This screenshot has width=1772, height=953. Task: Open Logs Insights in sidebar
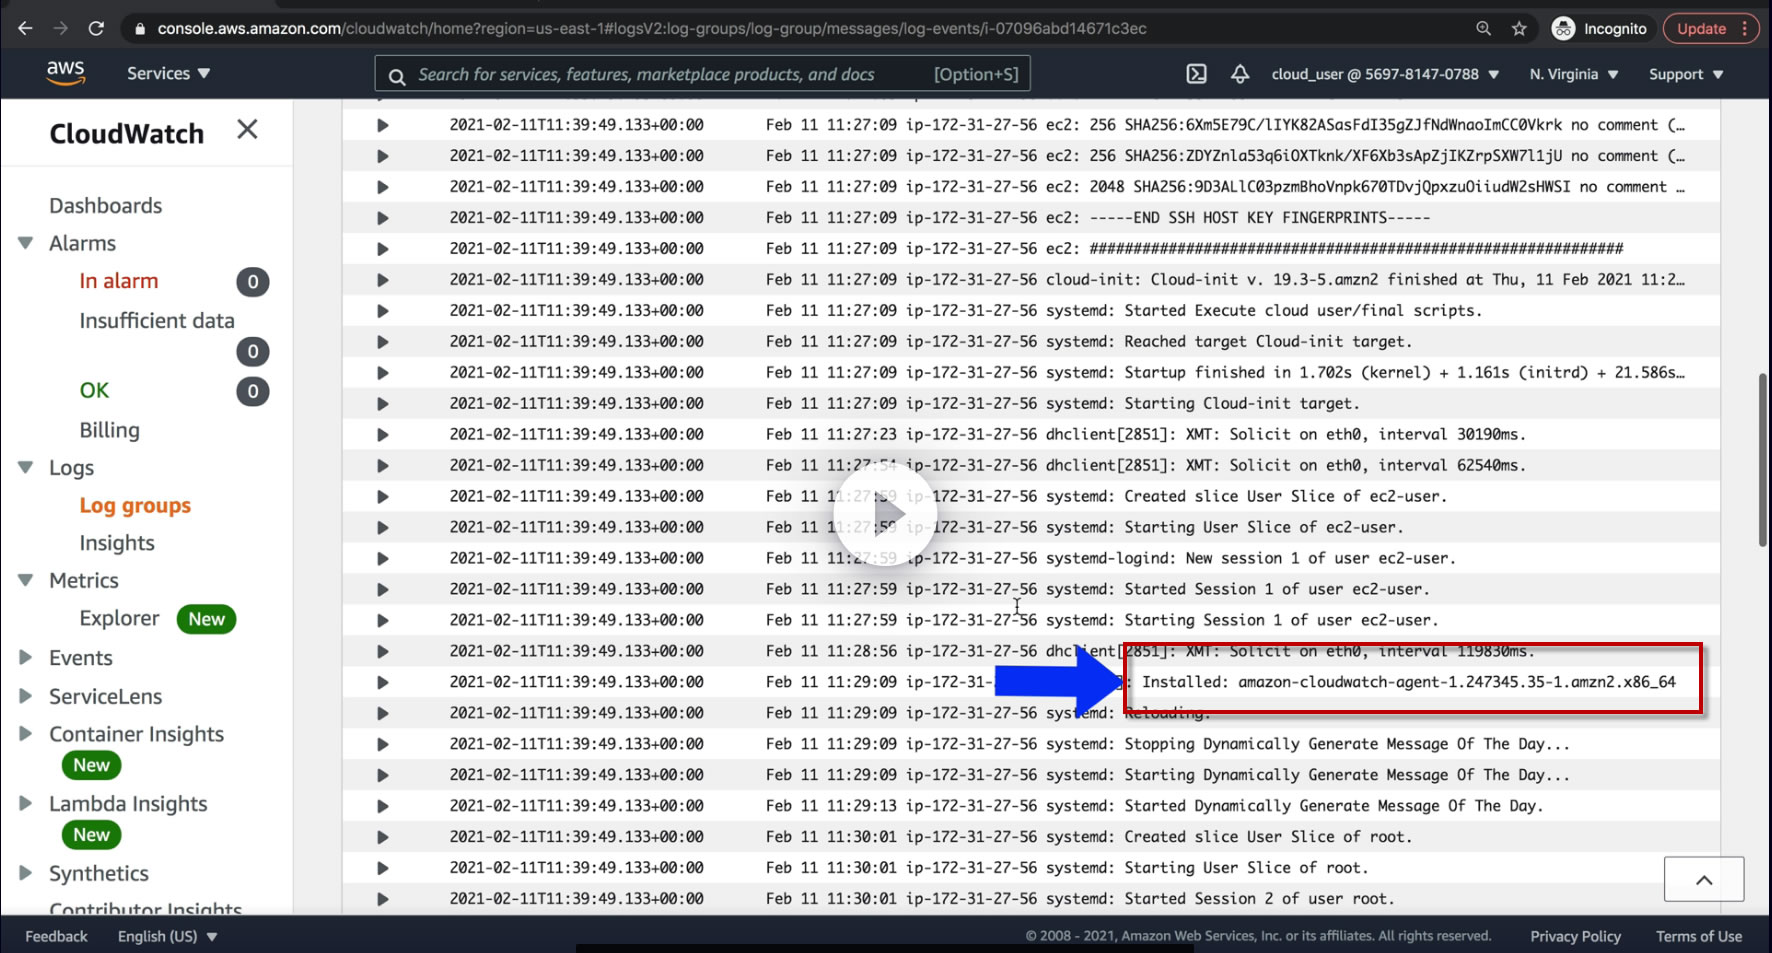click(117, 543)
